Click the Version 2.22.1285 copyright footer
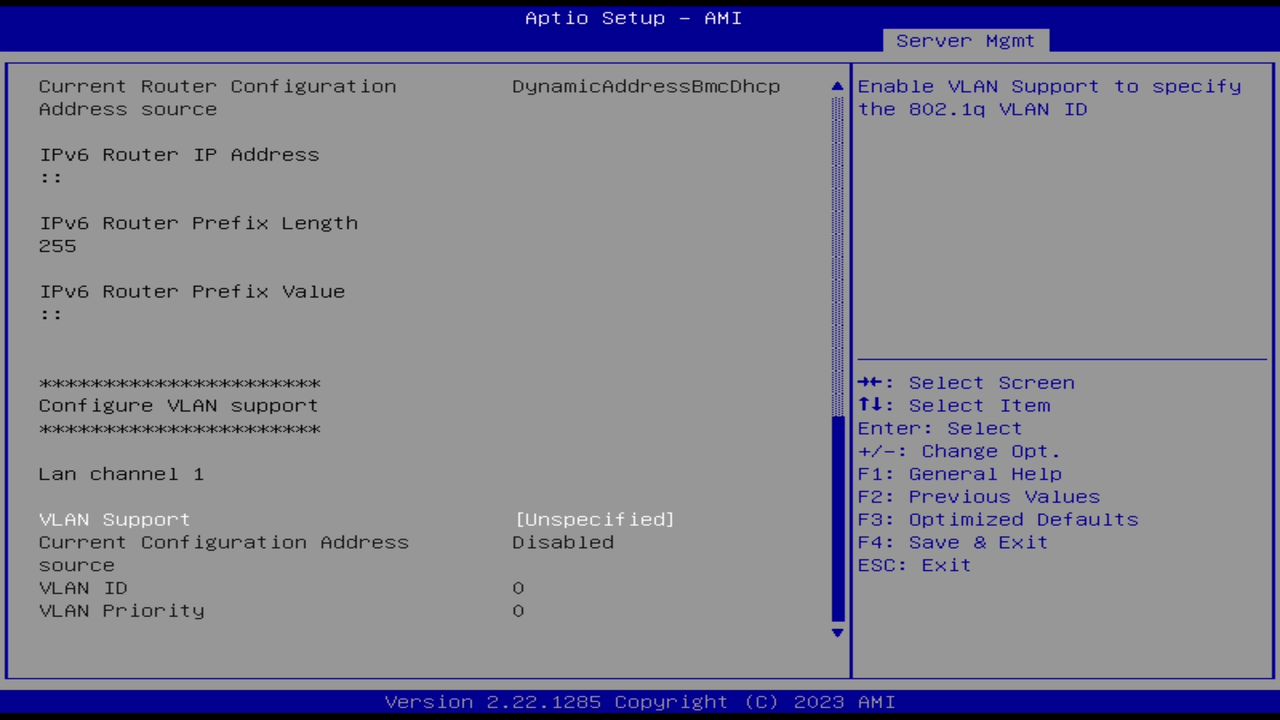This screenshot has height=720, width=1280. (x=640, y=702)
